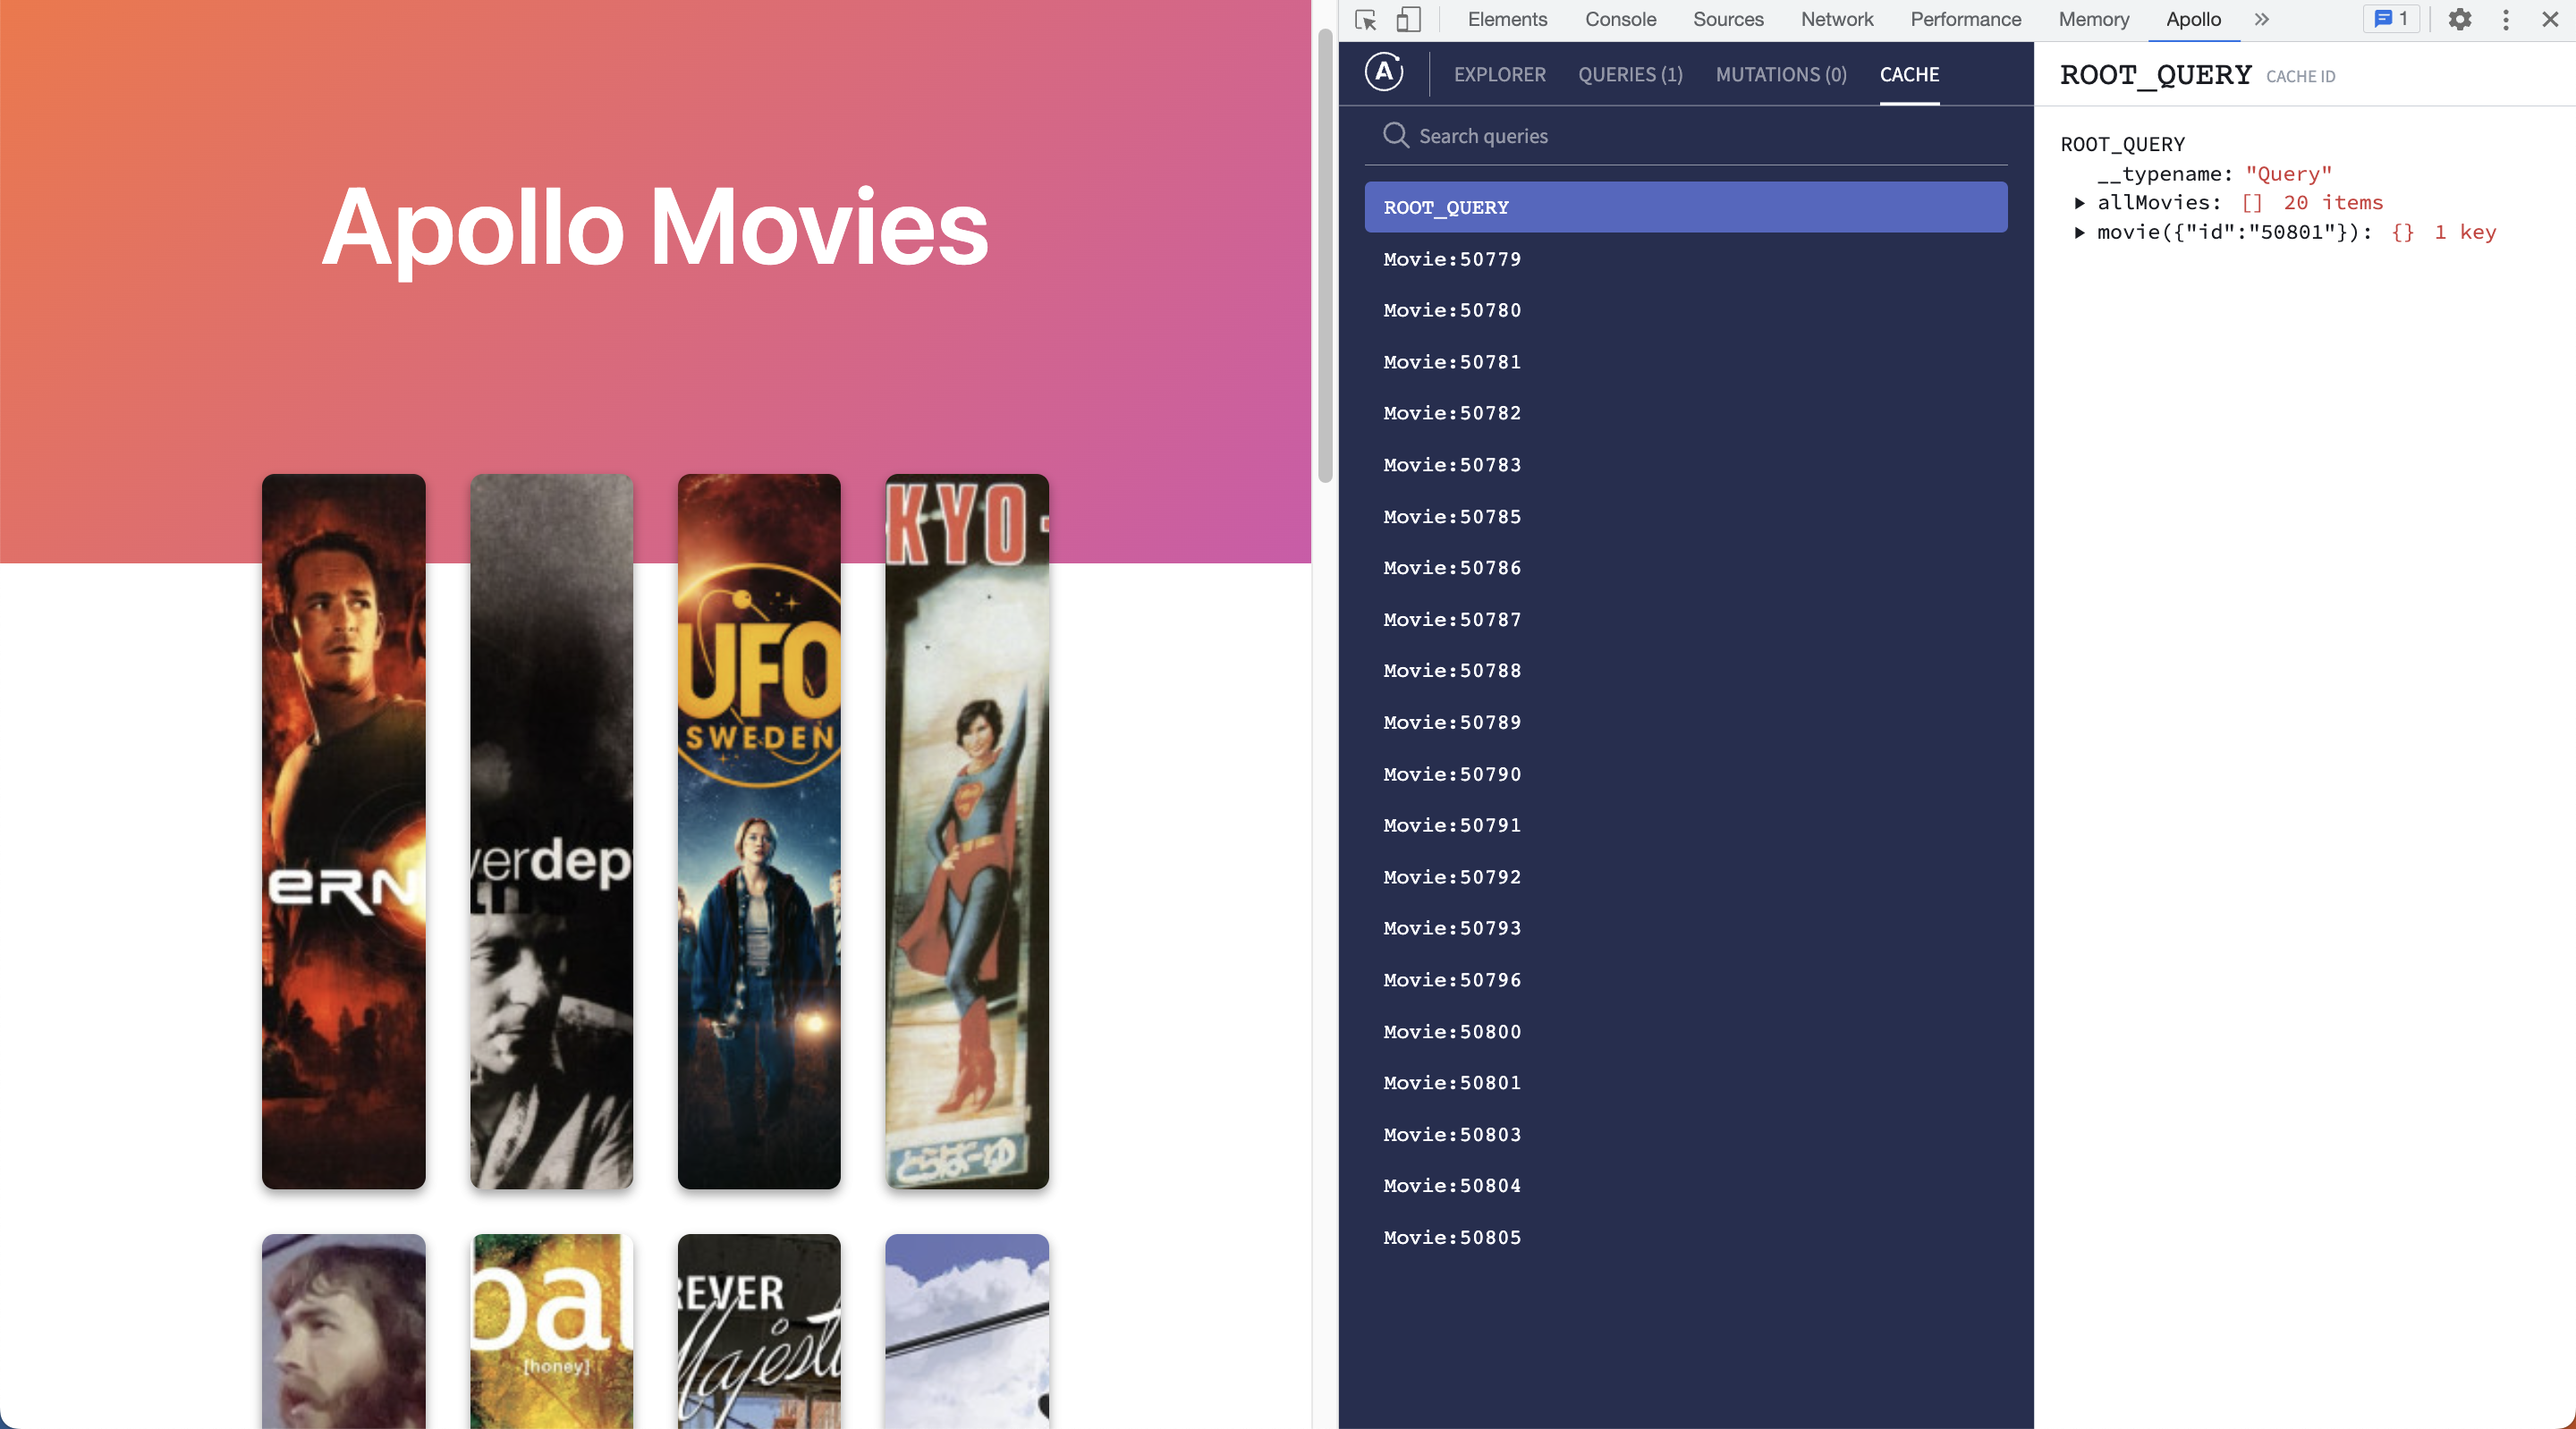Switch to the Explorer tab

1499,75
